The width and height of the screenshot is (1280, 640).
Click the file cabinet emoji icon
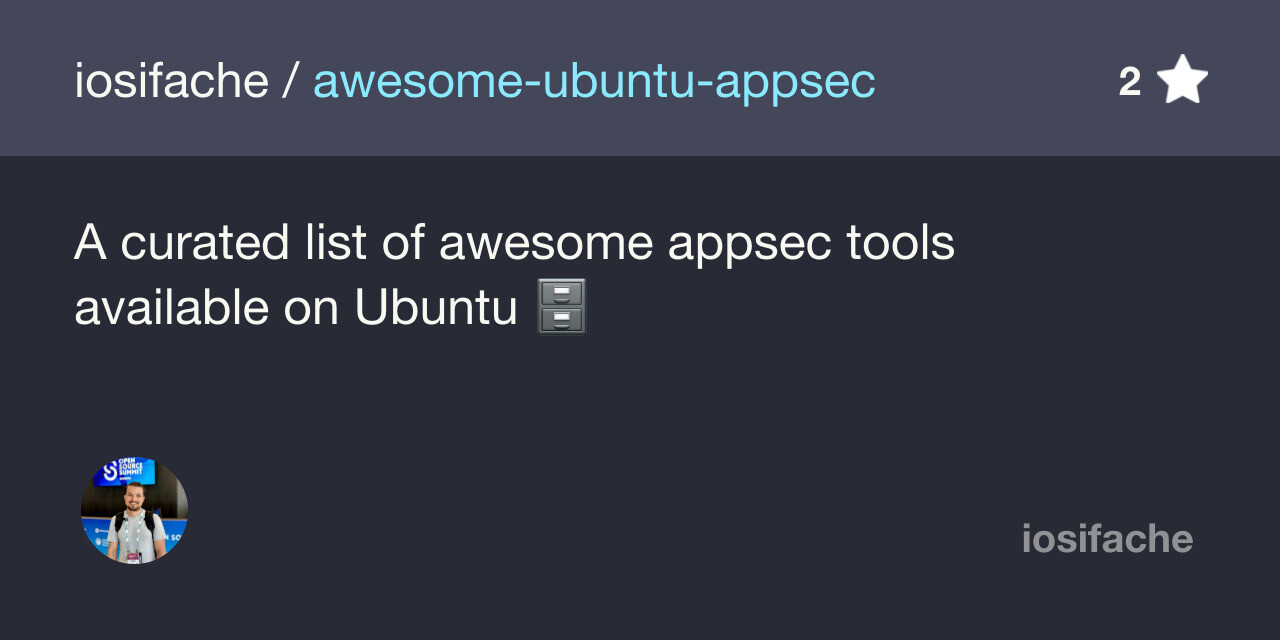(x=561, y=307)
